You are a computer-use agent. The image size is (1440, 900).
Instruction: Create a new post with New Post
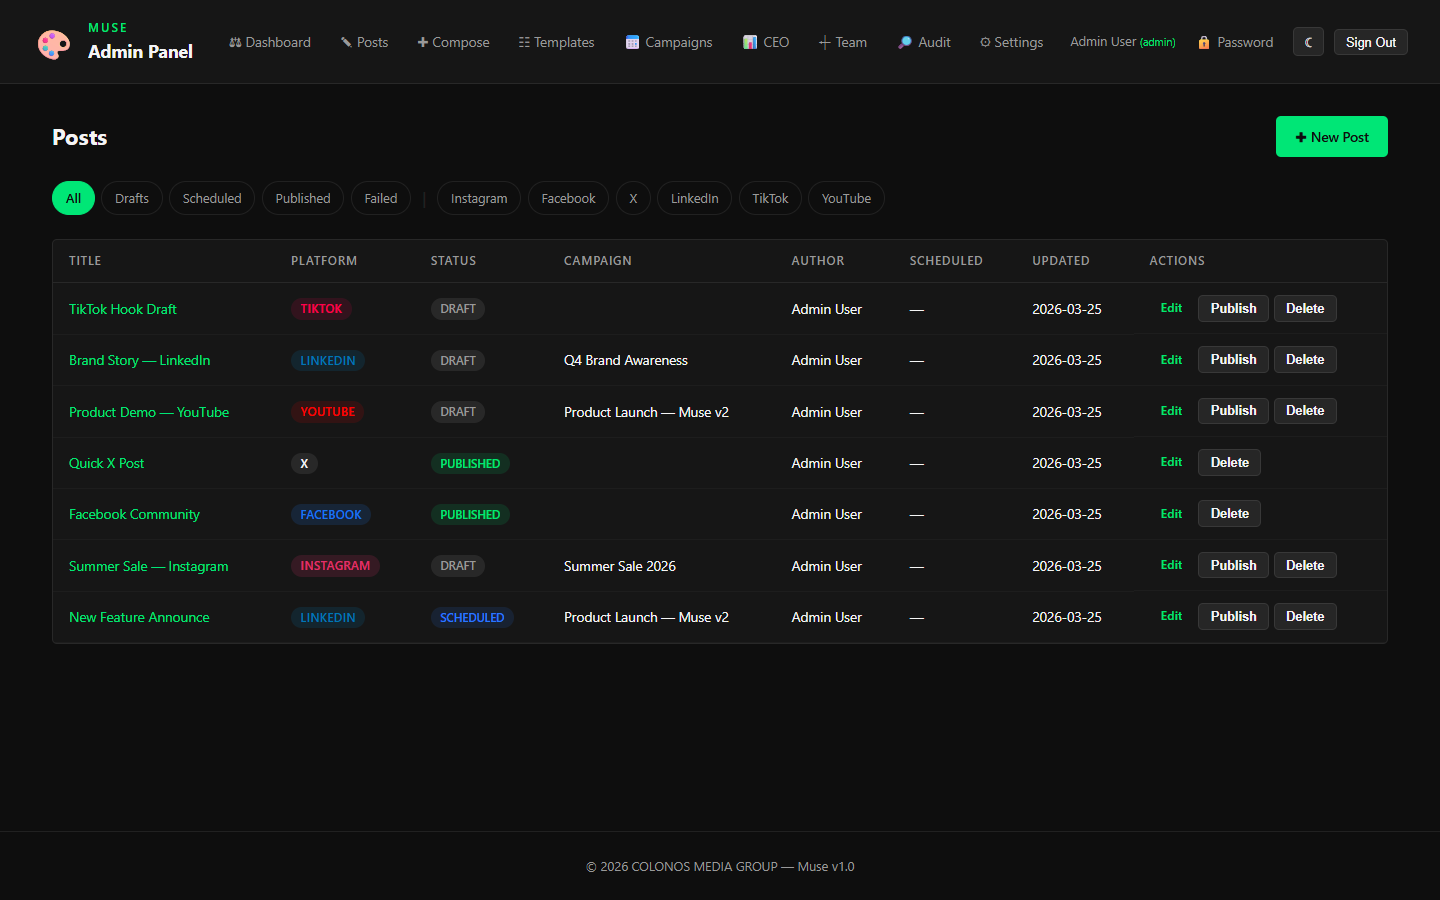pyautogui.click(x=1331, y=137)
